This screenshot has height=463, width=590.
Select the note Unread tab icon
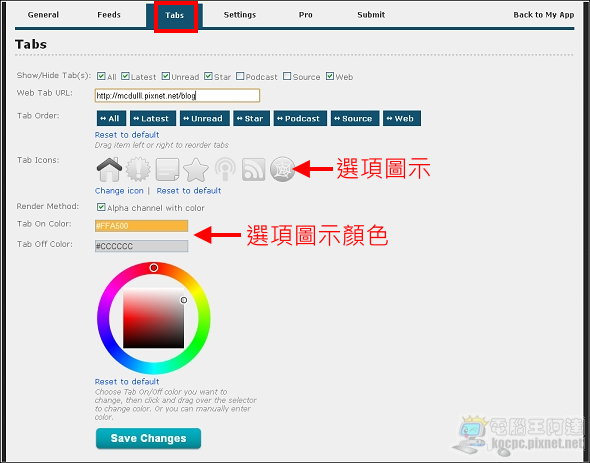pos(167,169)
